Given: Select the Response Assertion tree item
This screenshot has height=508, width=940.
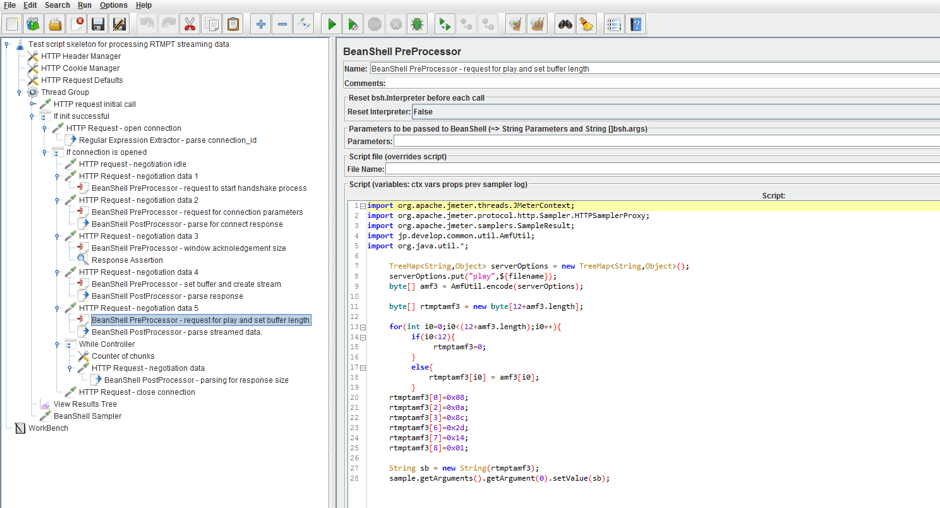Looking at the screenshot, I should coord(127,260).
